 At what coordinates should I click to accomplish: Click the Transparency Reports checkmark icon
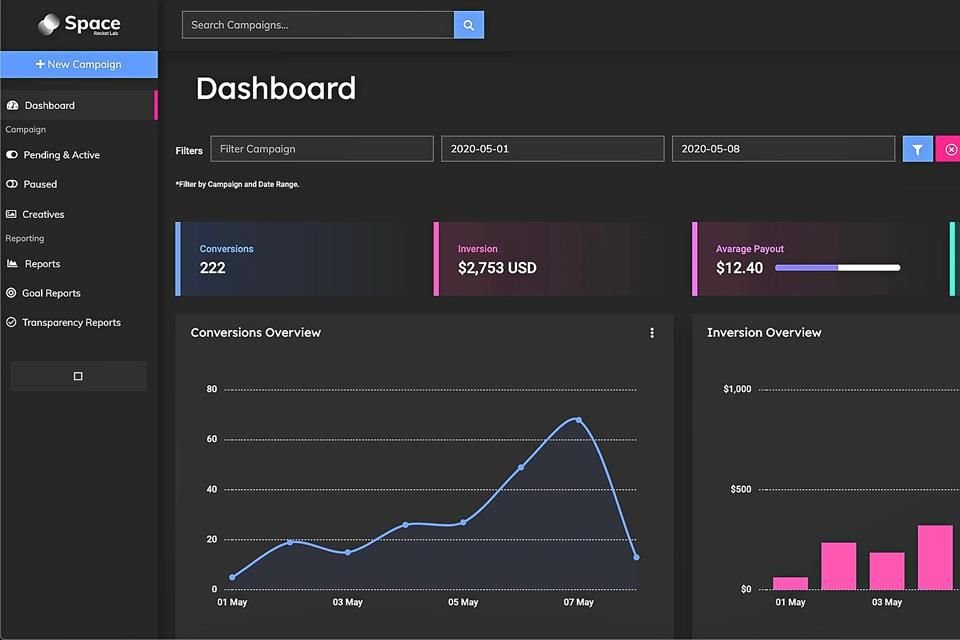point(12,323)
